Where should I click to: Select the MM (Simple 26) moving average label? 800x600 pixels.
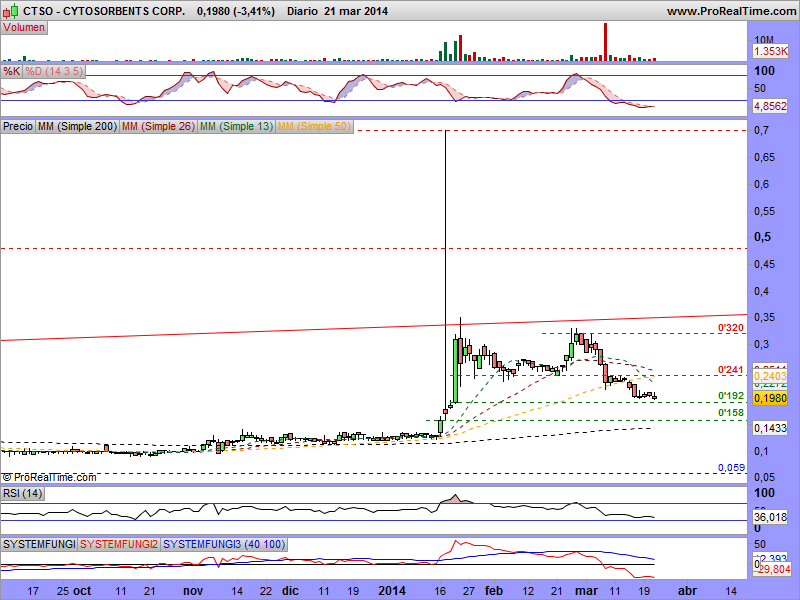[x=158, y=126]
